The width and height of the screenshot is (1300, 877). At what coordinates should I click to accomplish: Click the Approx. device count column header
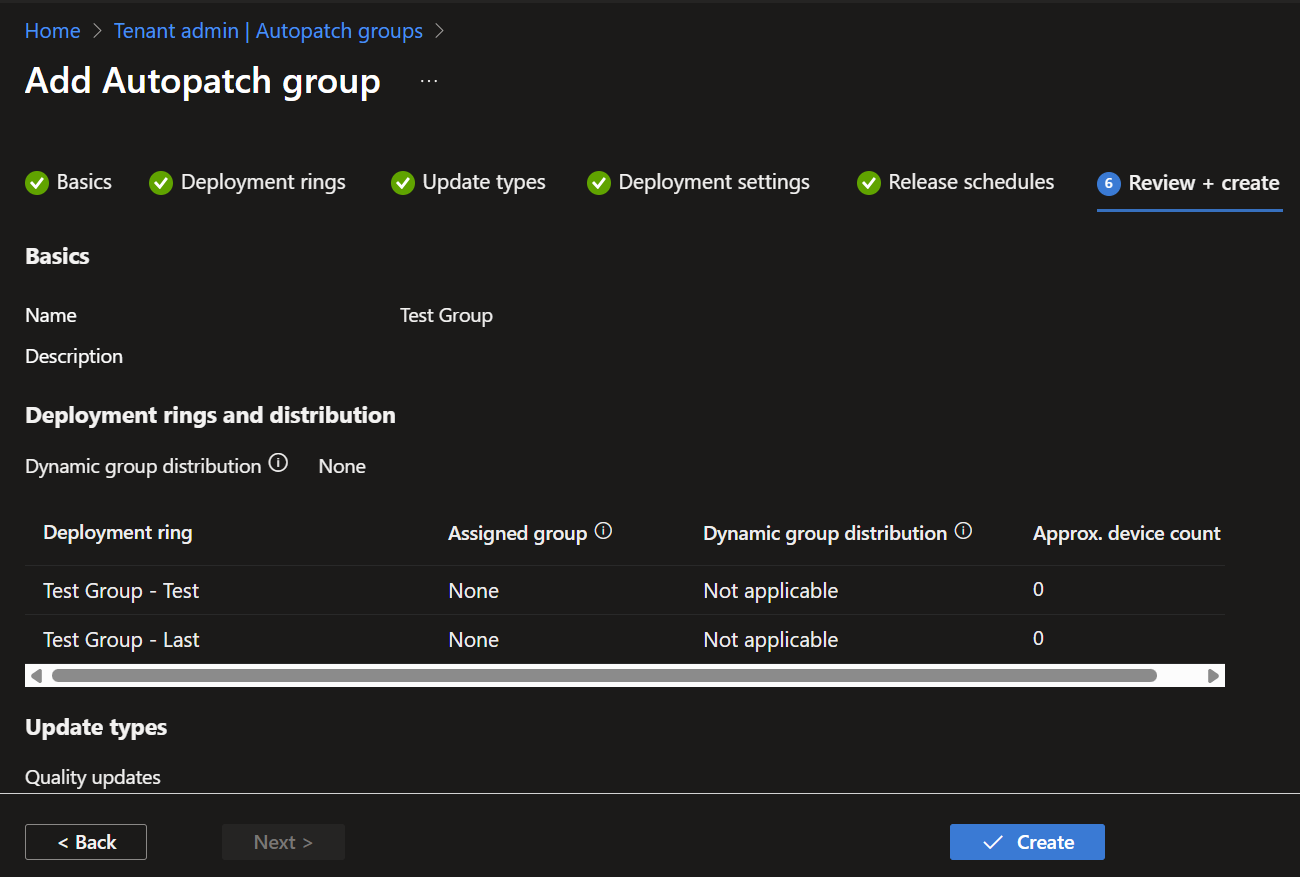[x=1127, y=533]
